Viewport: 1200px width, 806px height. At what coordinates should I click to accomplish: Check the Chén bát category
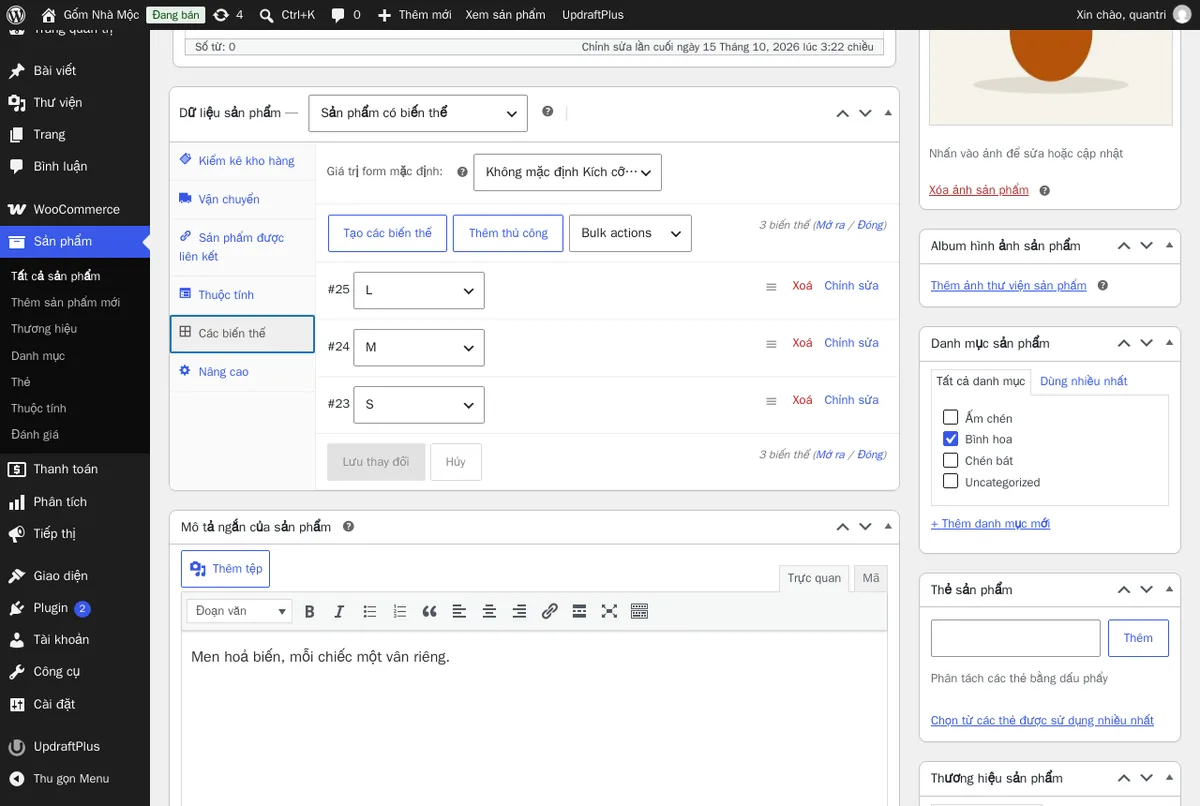tap(951, 460)
